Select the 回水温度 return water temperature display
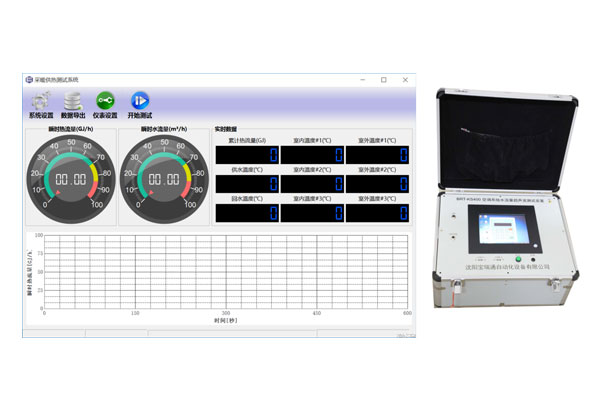The width and height of the screenshot is (600, 400). click(x=246, y=213)
